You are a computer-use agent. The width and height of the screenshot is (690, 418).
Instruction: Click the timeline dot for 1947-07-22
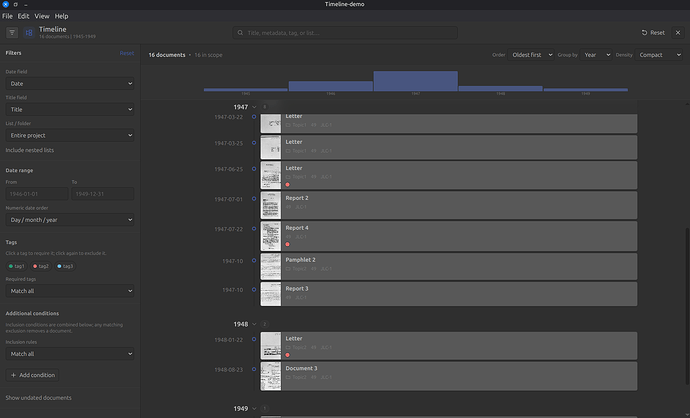pos(254,228)
